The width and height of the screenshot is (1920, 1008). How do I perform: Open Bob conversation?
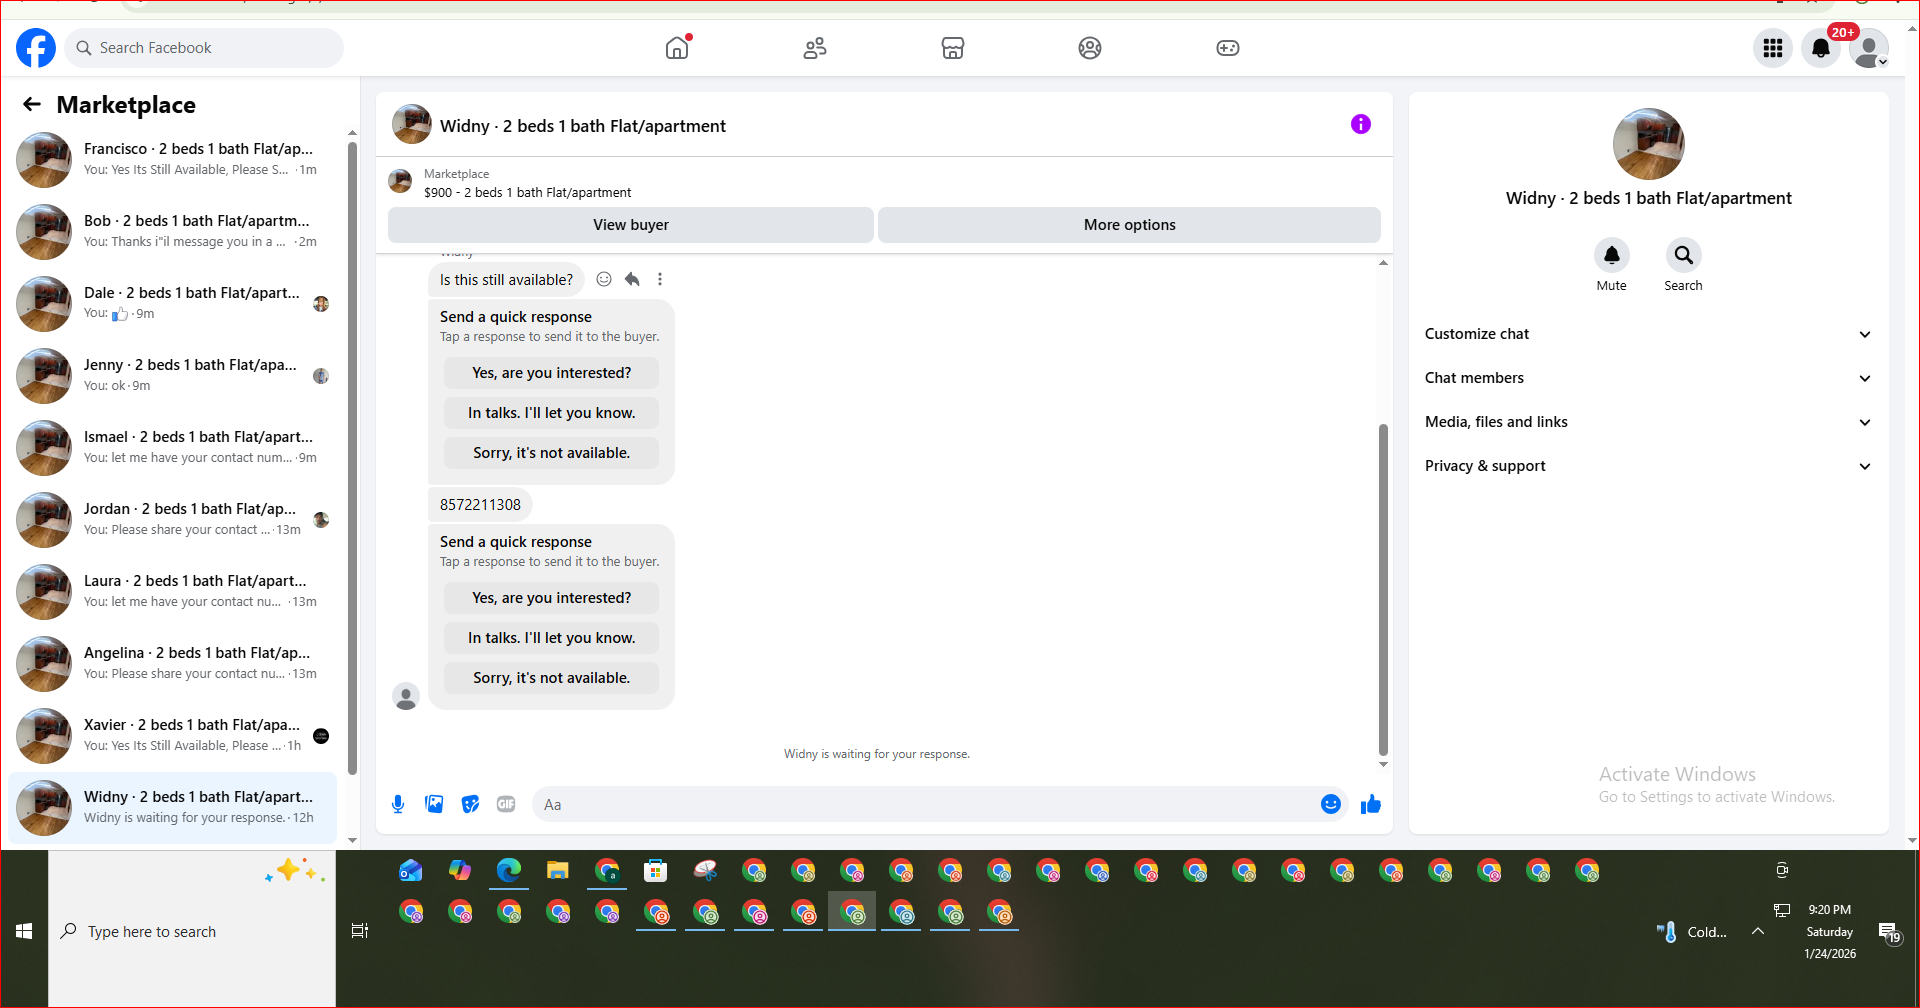[x=173, y=231]
